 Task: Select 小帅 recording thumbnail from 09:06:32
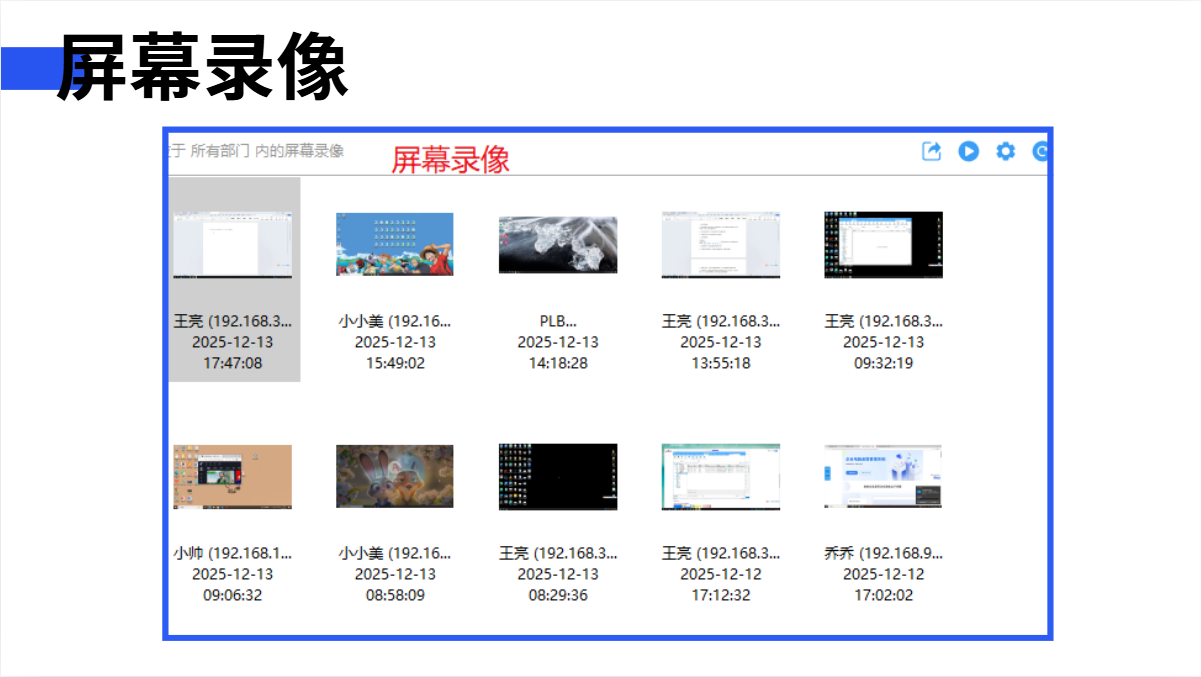coord(233,477)
